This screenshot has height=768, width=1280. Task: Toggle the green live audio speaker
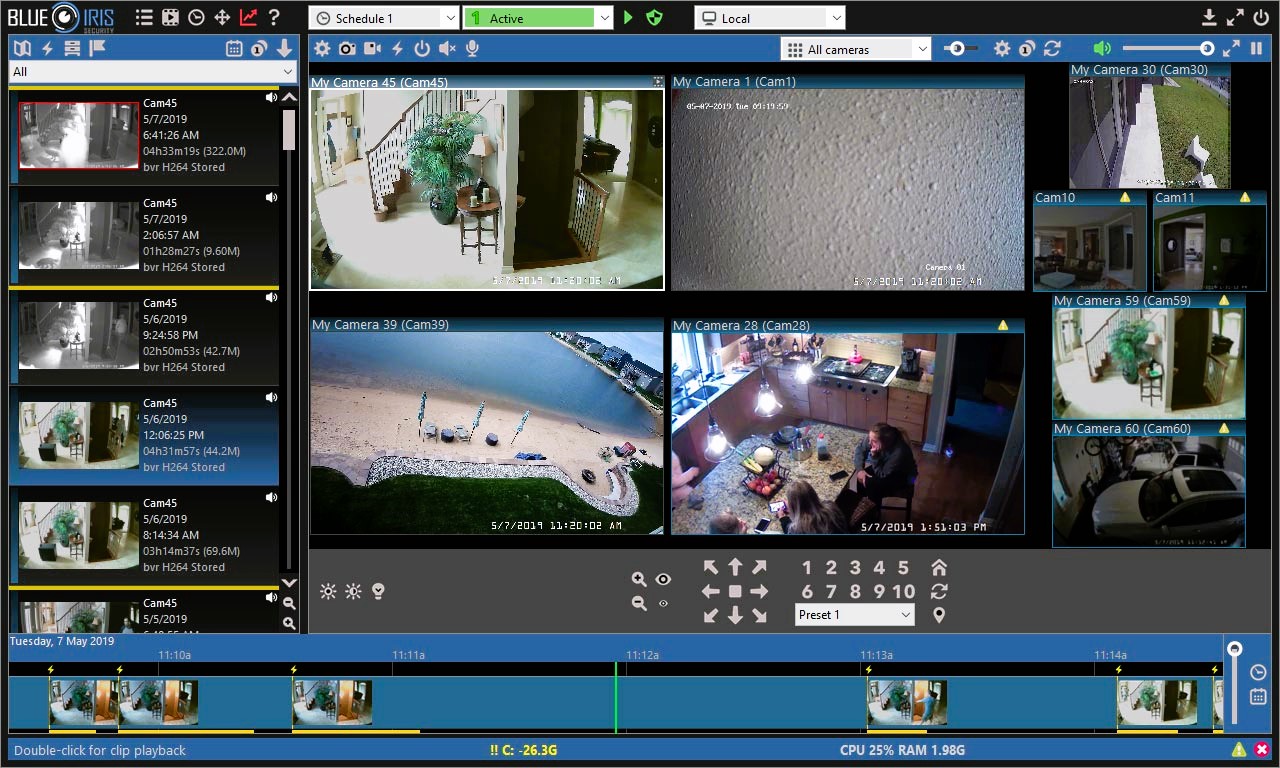1102,49
